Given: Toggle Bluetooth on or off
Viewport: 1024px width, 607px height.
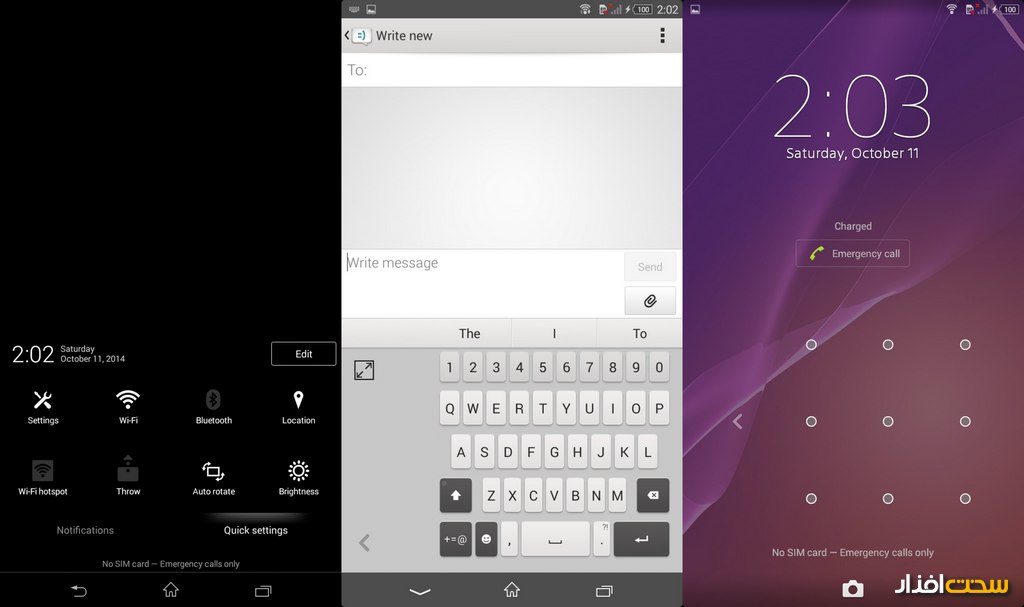Looking at the screenshot, I should (x=213, y=405).
